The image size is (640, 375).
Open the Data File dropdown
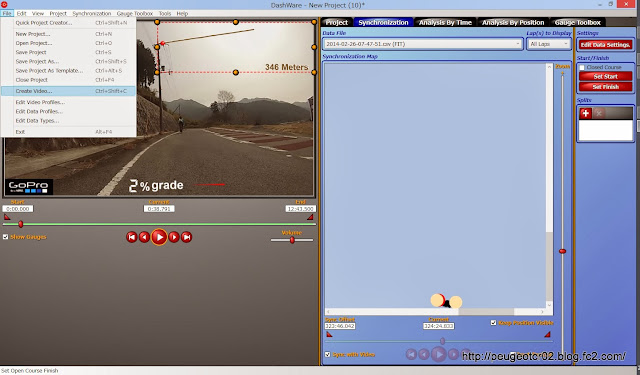(422, 44)
